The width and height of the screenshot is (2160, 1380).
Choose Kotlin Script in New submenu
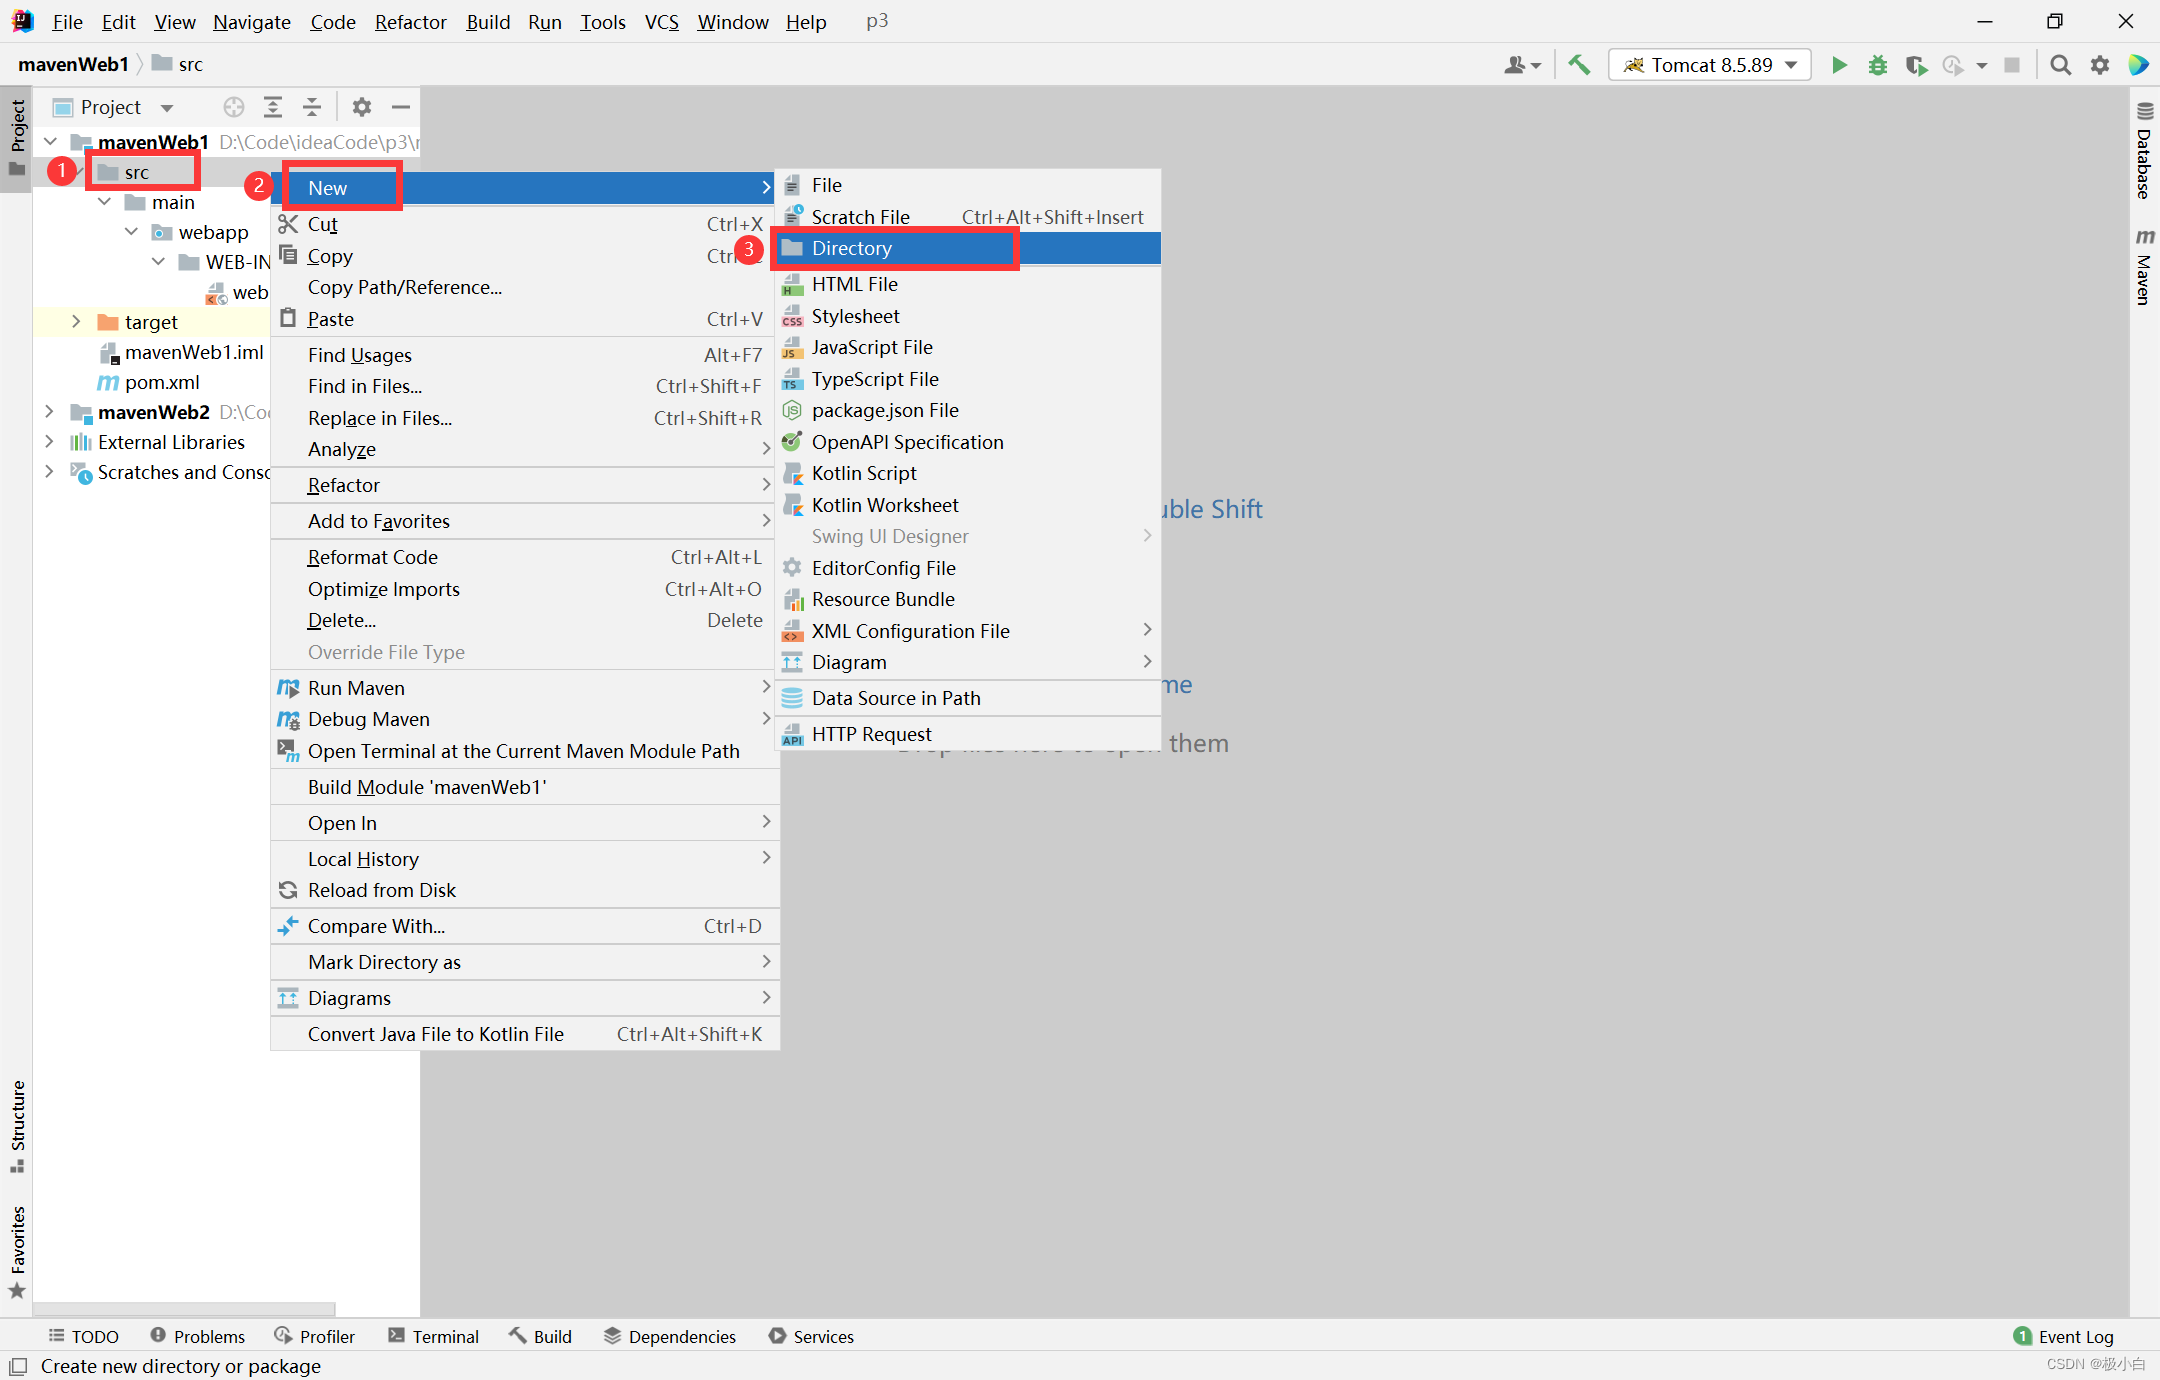[968, 473]
